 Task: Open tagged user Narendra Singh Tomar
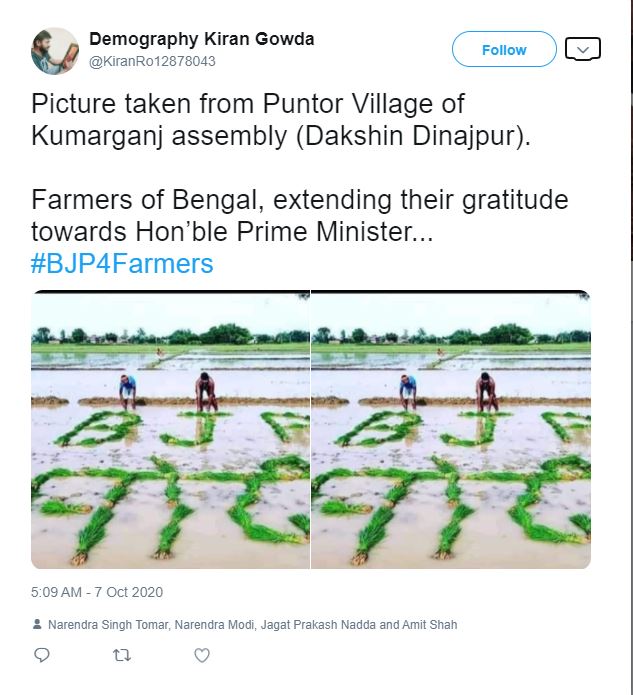click(x=109, y=625)
